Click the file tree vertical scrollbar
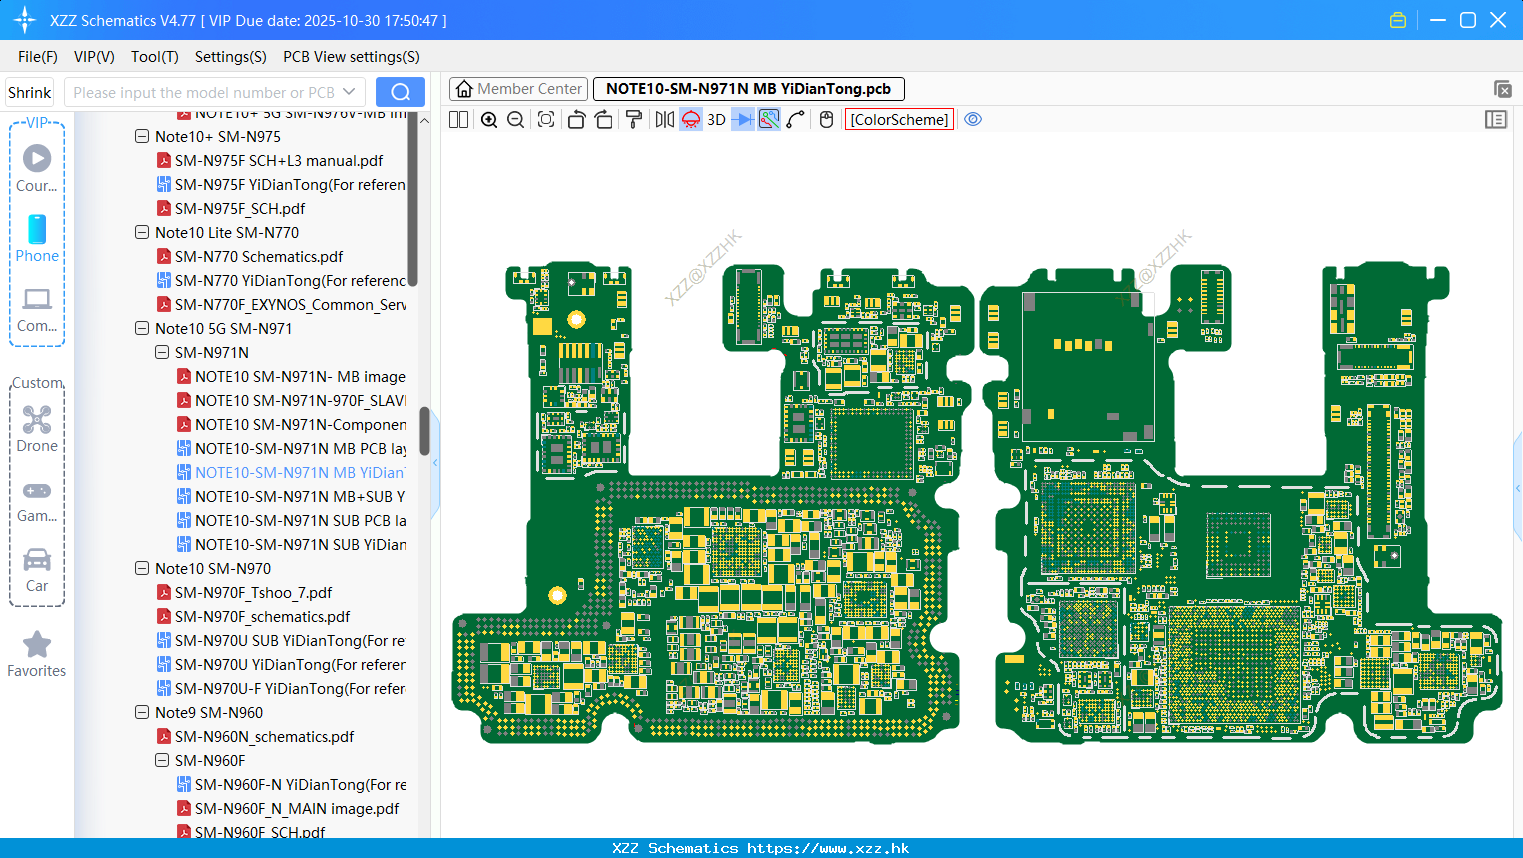 click(424, 431)
